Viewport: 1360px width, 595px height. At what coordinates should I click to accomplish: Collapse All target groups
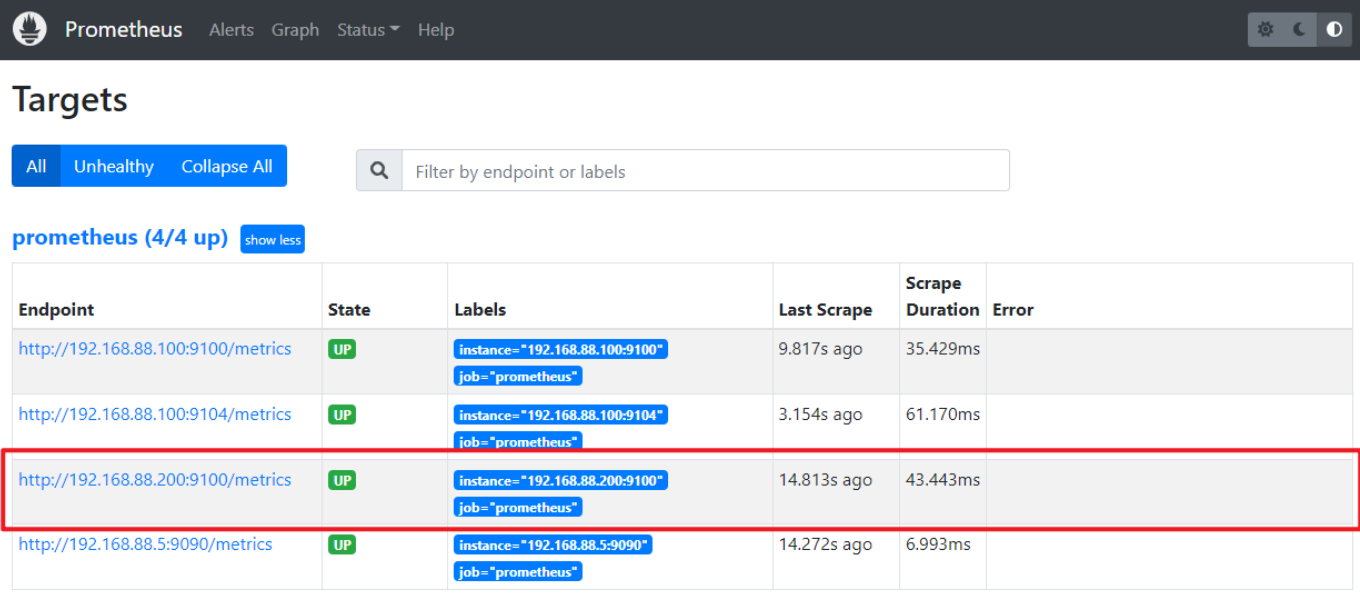[x=227, y=166]
